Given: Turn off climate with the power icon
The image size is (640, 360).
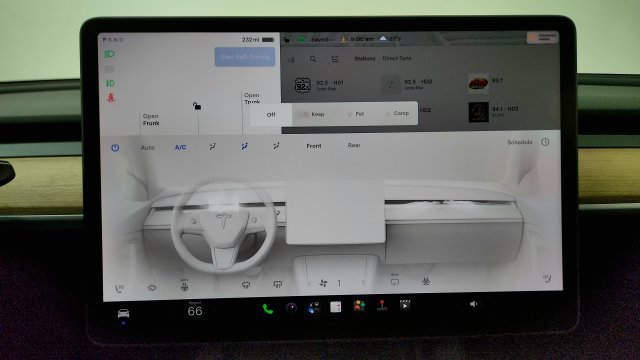Looking at the screenshot, I should pos(115,148).
